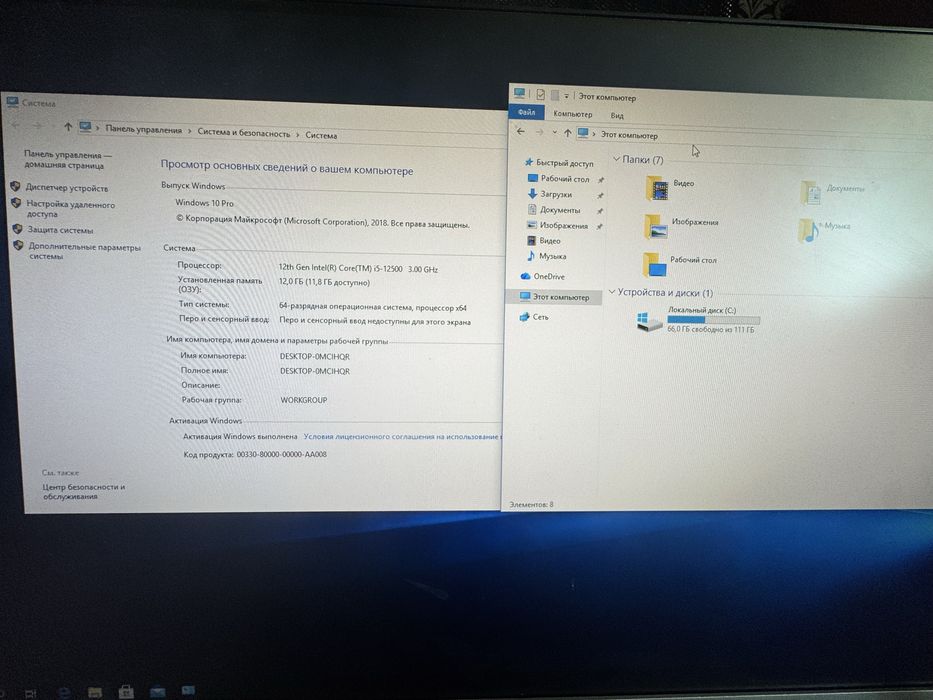Click New folder icon in Explorer title bar
Viewport: 933px width, 700px height.
coord(555,95)
